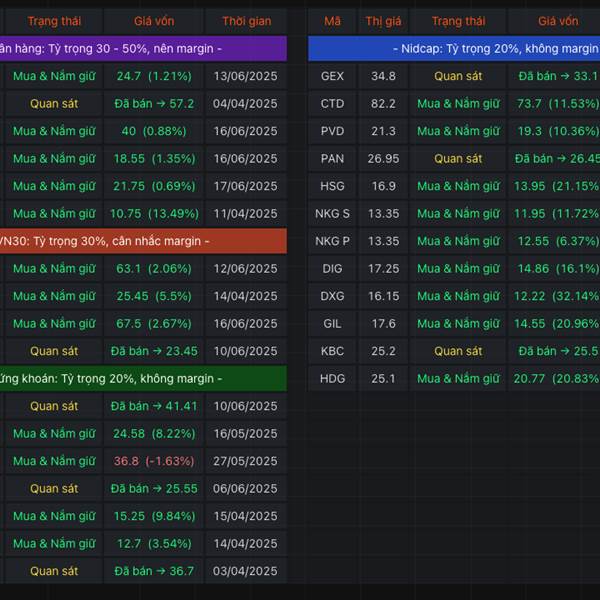Click cell Đã bán → 23.45
600x600 pixels.
(154, 351)
